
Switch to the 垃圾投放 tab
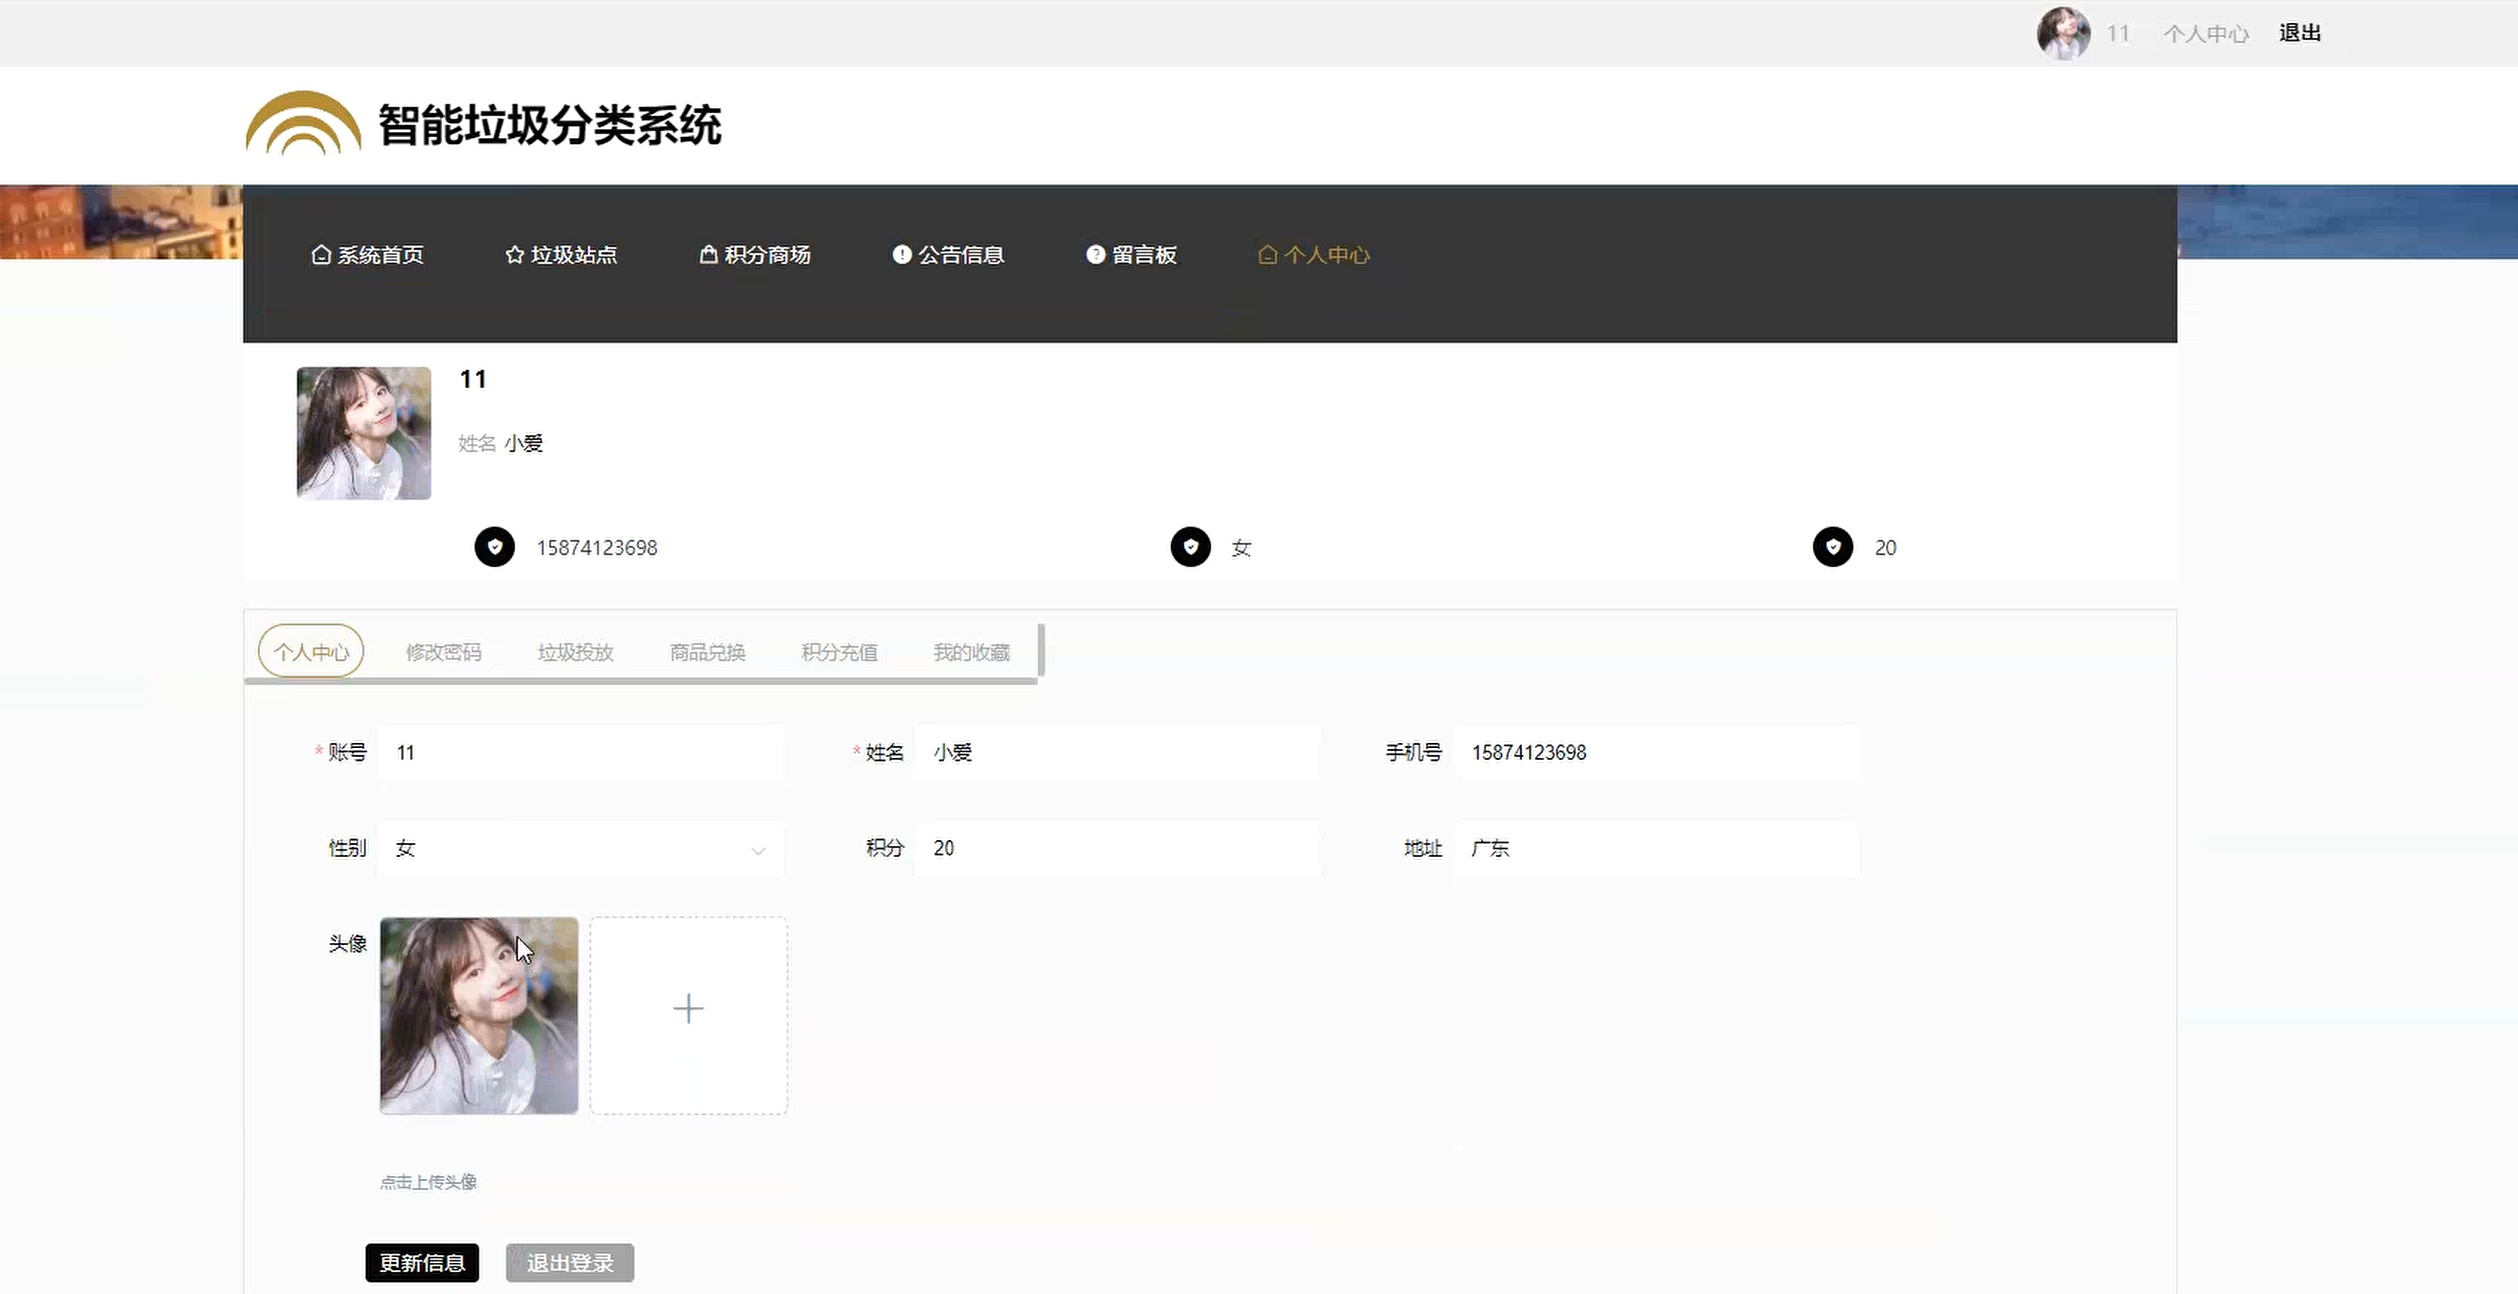(x=575, y=652)
